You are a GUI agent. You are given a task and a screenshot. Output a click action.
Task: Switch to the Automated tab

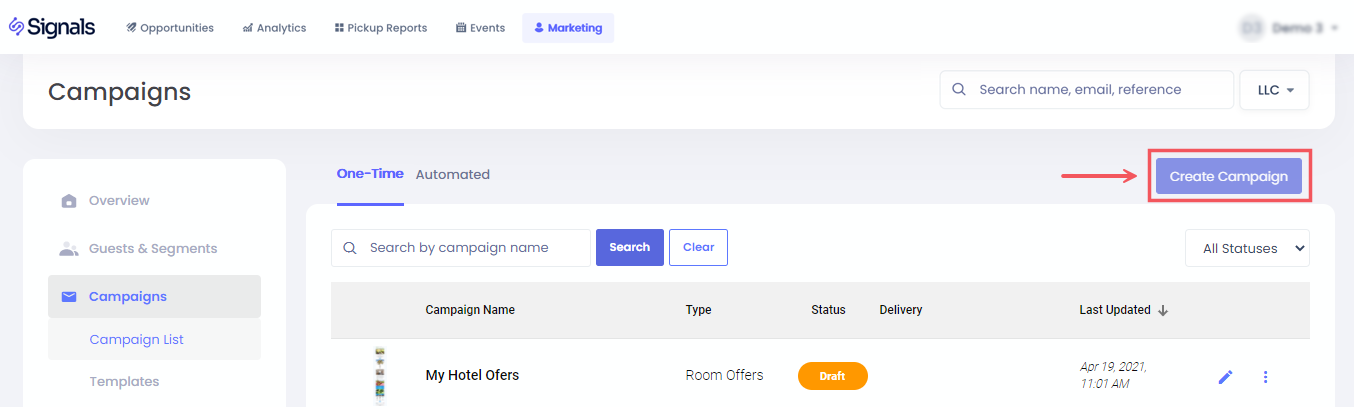[x=453, y=174]
